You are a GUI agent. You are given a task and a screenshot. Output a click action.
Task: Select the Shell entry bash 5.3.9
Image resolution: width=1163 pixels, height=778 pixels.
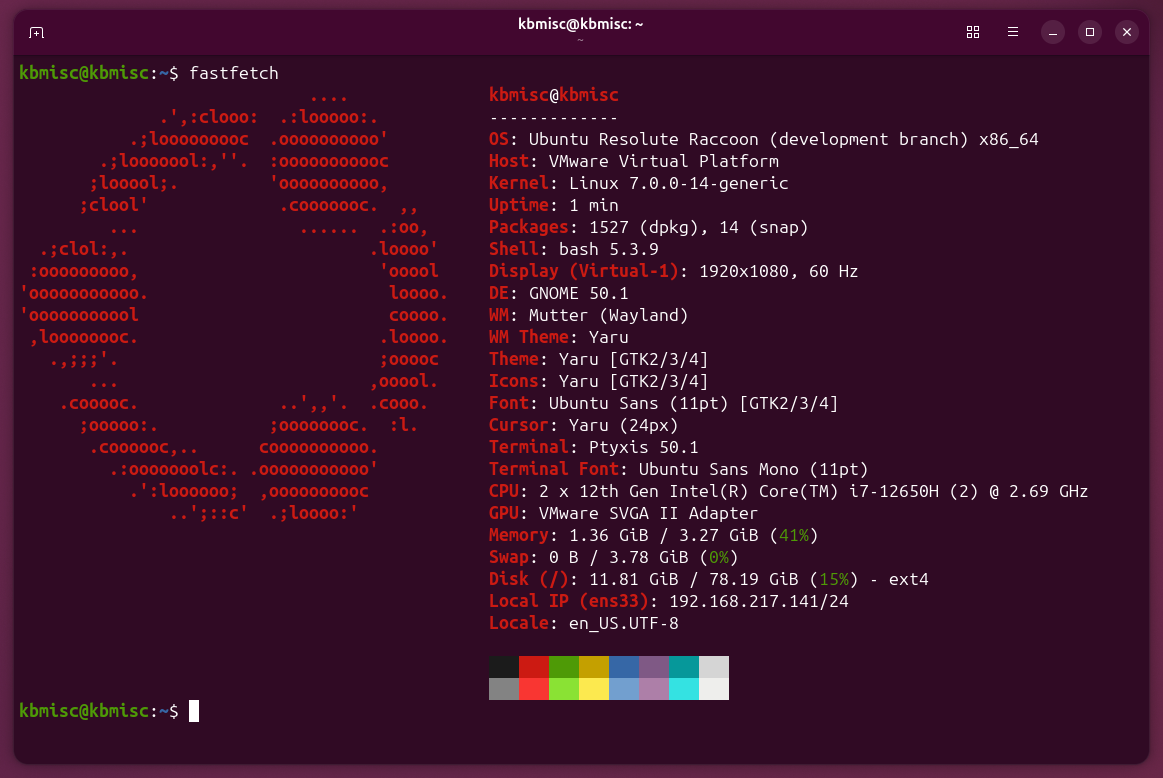[590, 249]
